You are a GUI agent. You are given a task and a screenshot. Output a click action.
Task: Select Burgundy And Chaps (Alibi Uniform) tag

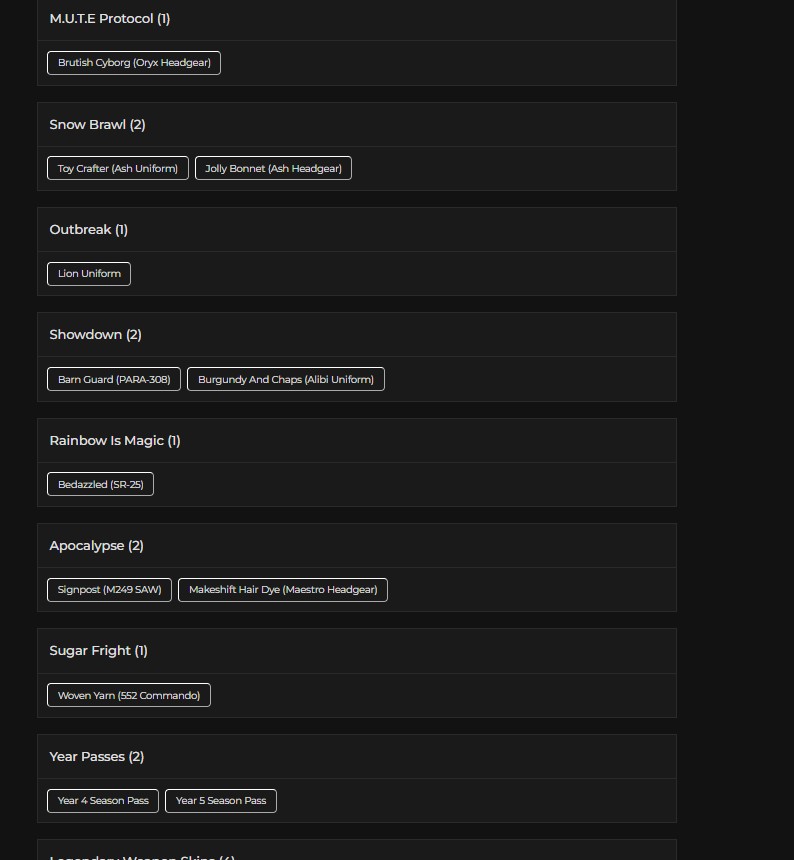286,379
